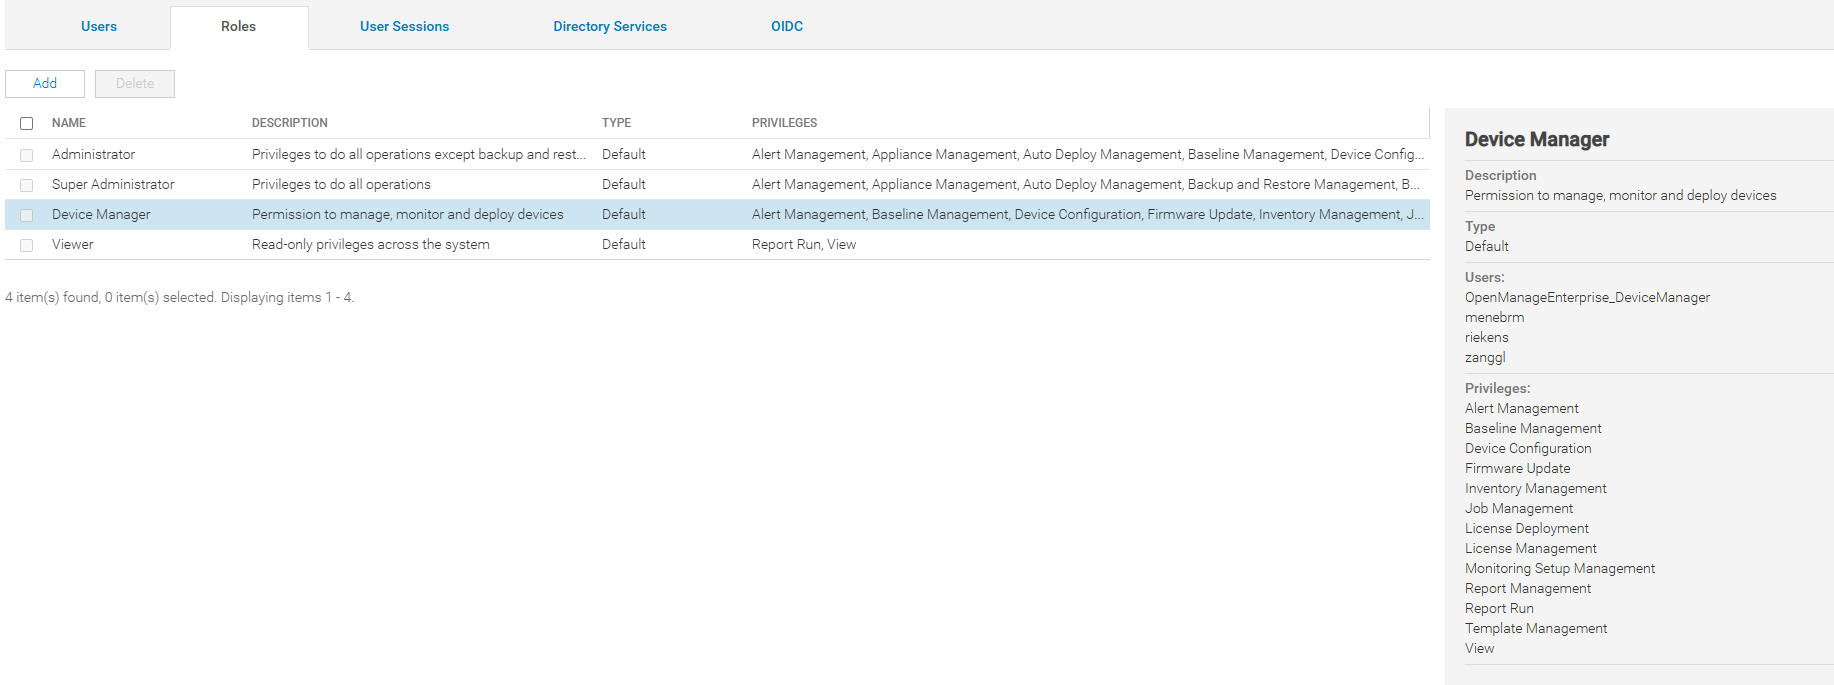
Task: Switch to the Users tab
Action: [x=99, y=26]
